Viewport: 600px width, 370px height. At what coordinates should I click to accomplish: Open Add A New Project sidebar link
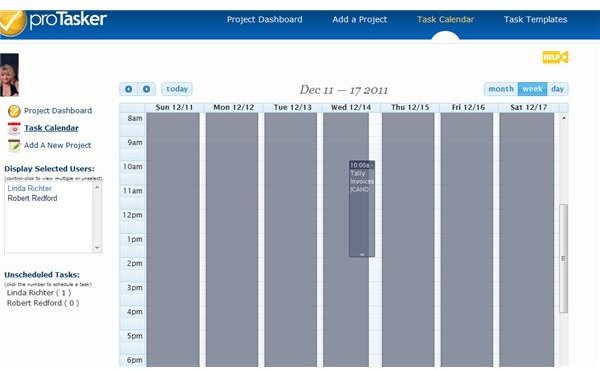click(57, 145)
